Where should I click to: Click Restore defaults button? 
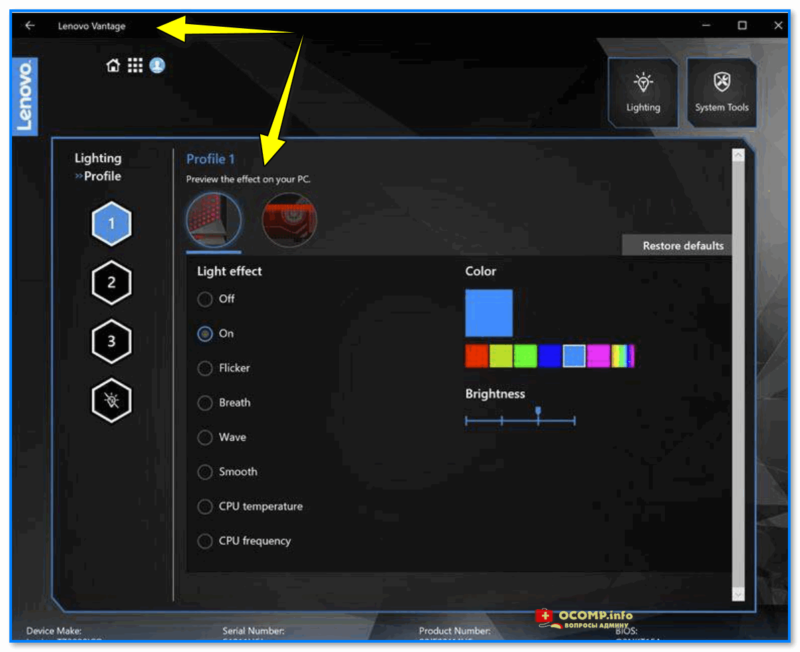click(x=677, y=246)
